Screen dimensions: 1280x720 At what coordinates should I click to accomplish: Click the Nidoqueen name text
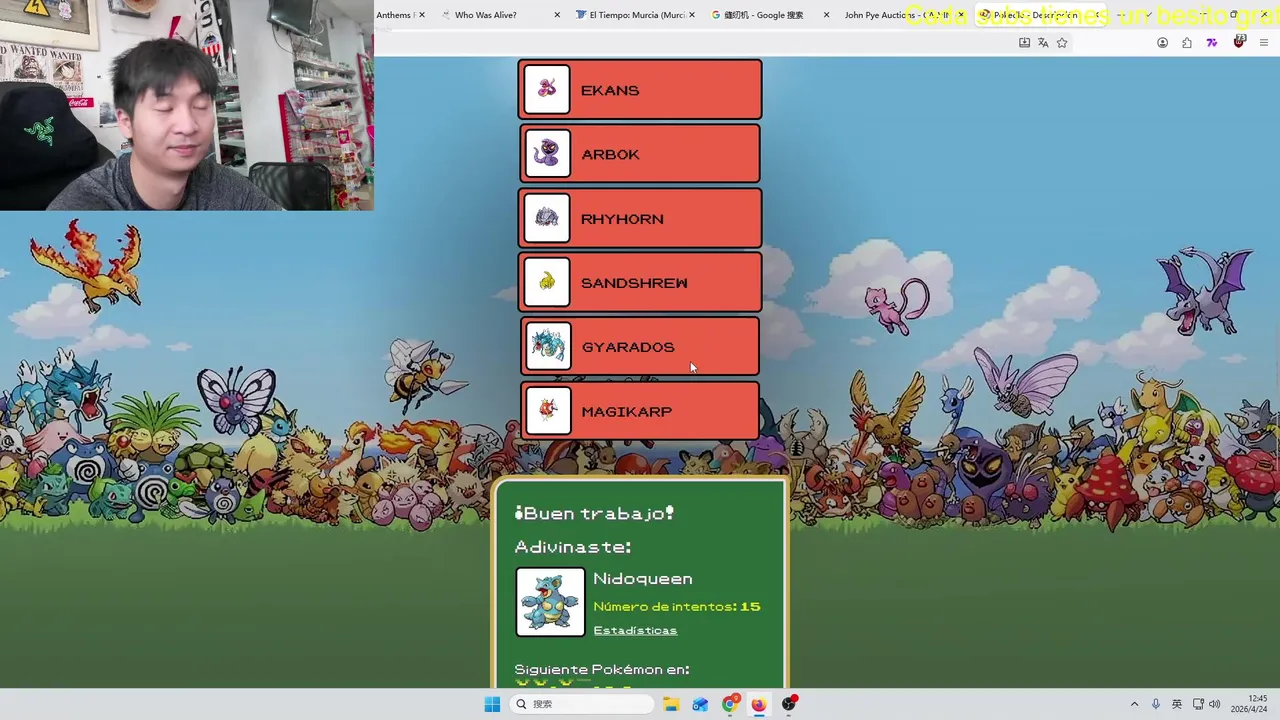(x=643, y=578)
